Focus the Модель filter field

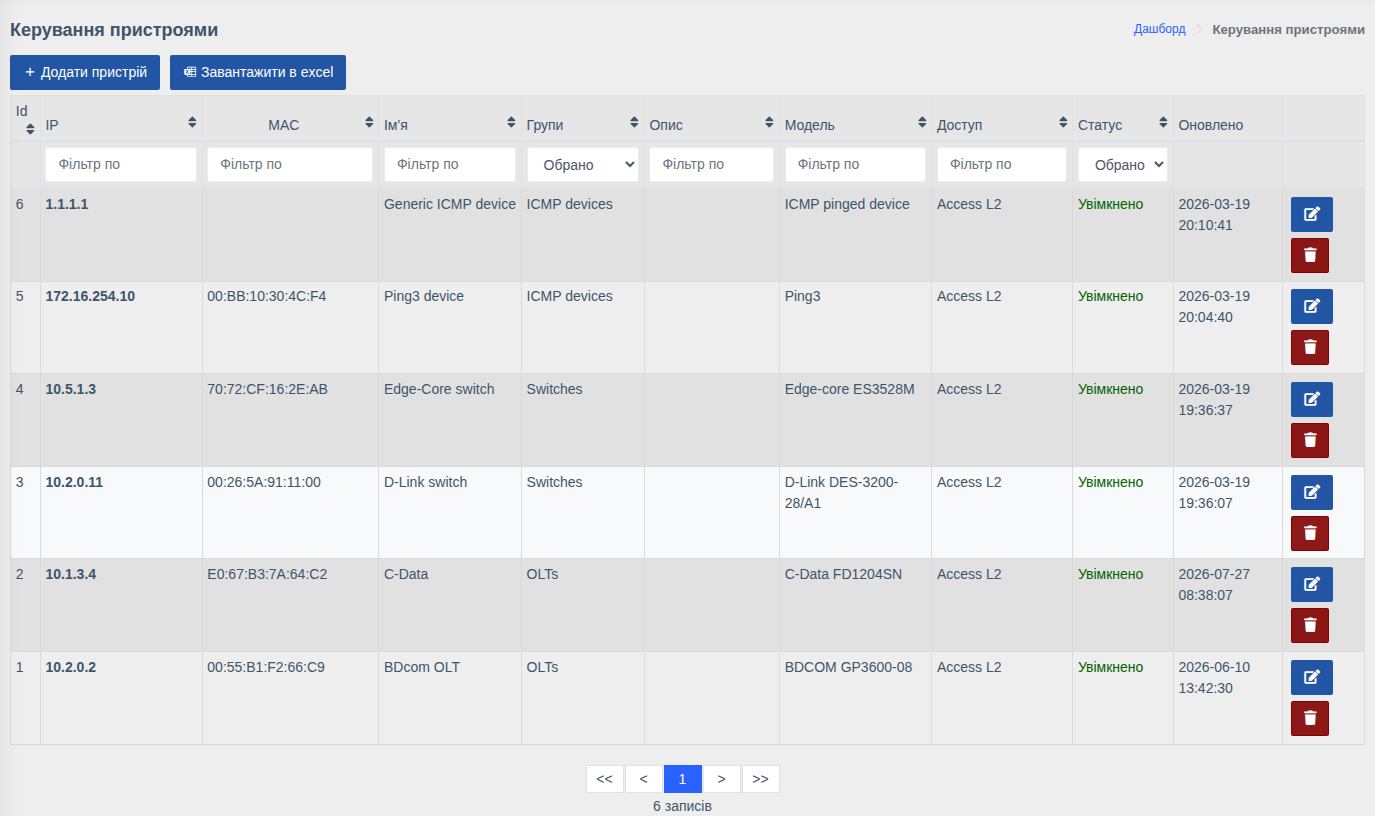(x=856, y=164)
